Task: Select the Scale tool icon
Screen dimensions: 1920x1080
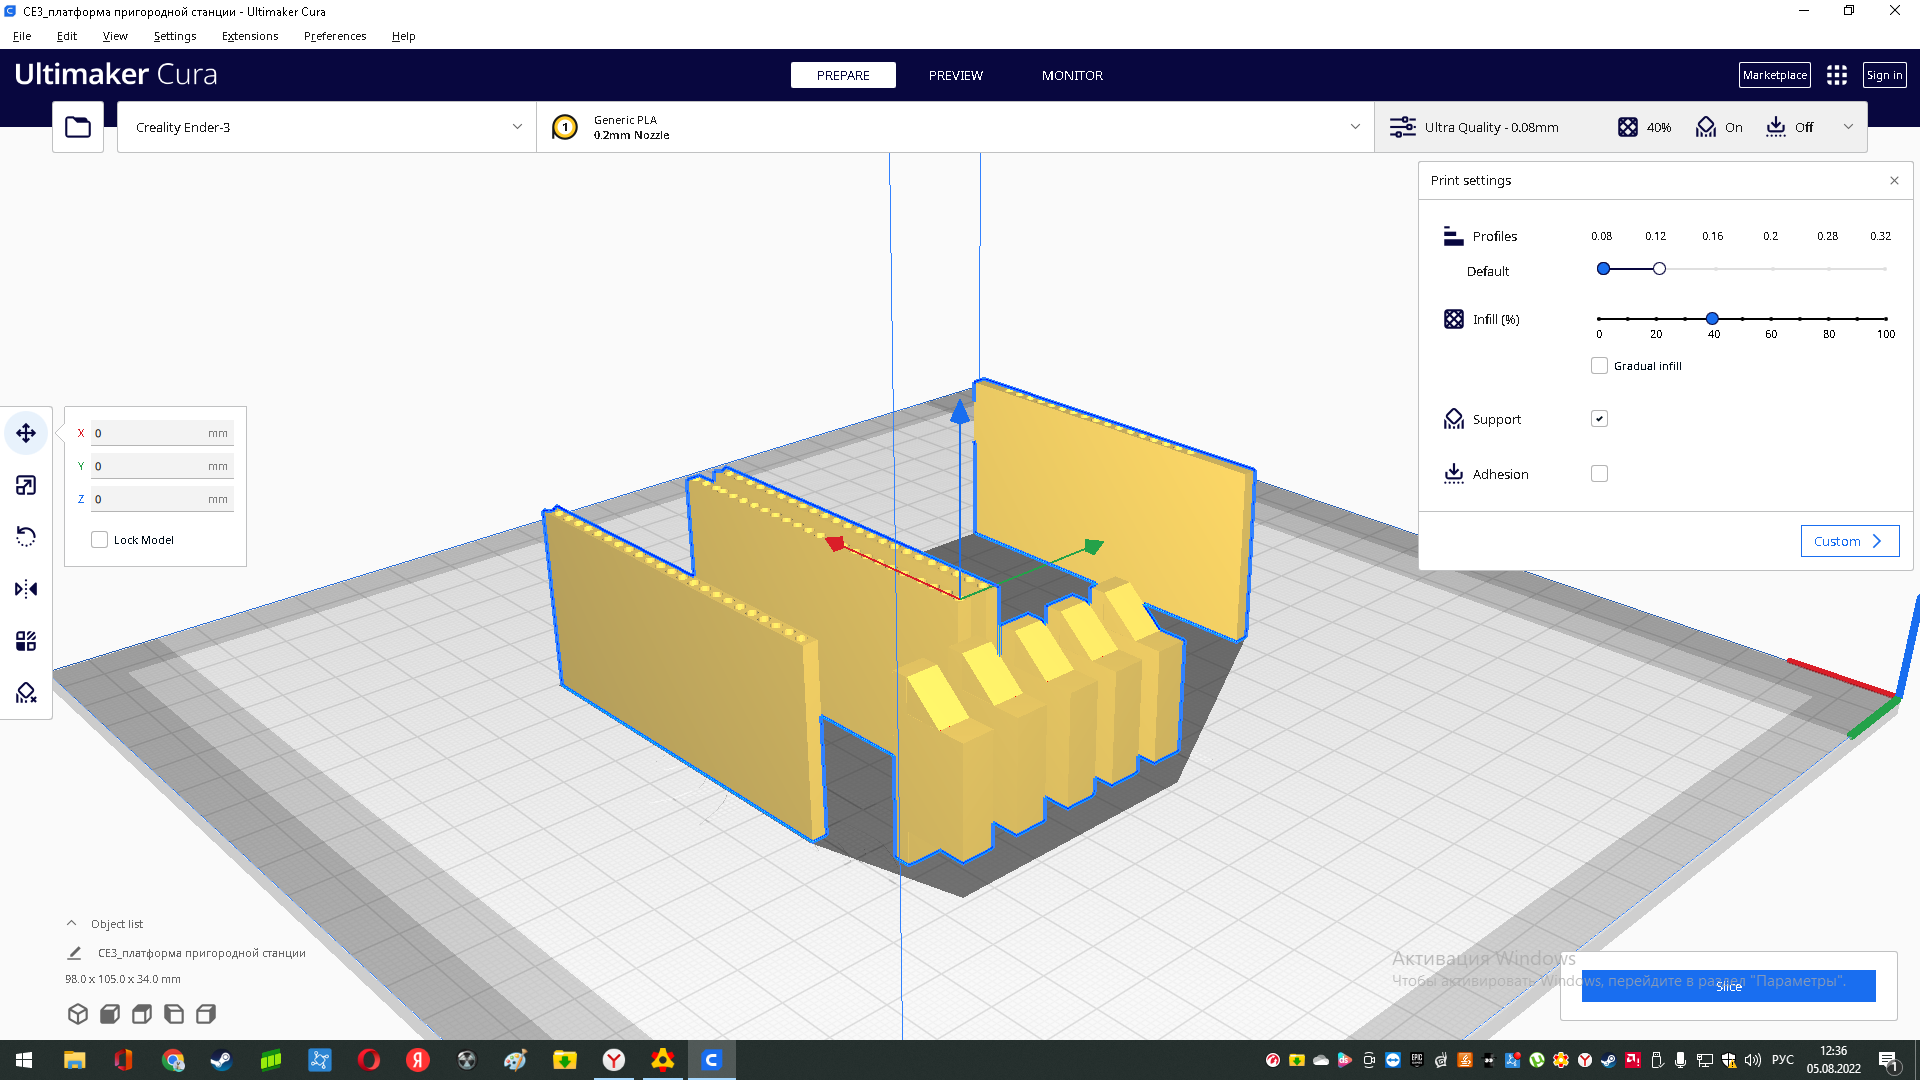Action: pyautogui.click(x=26, y=485)
